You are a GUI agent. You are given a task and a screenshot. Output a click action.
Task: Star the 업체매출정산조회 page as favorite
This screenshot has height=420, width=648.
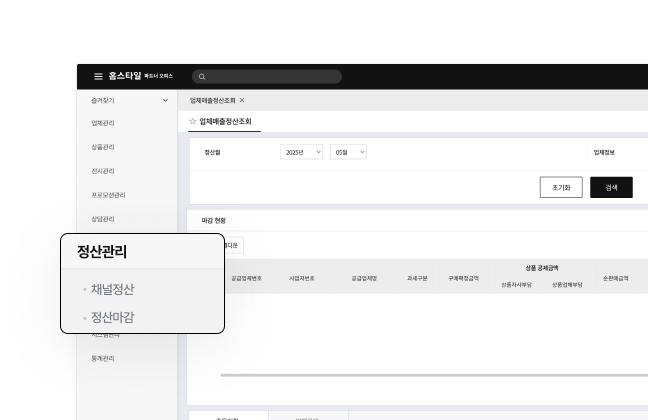point(193,121)
